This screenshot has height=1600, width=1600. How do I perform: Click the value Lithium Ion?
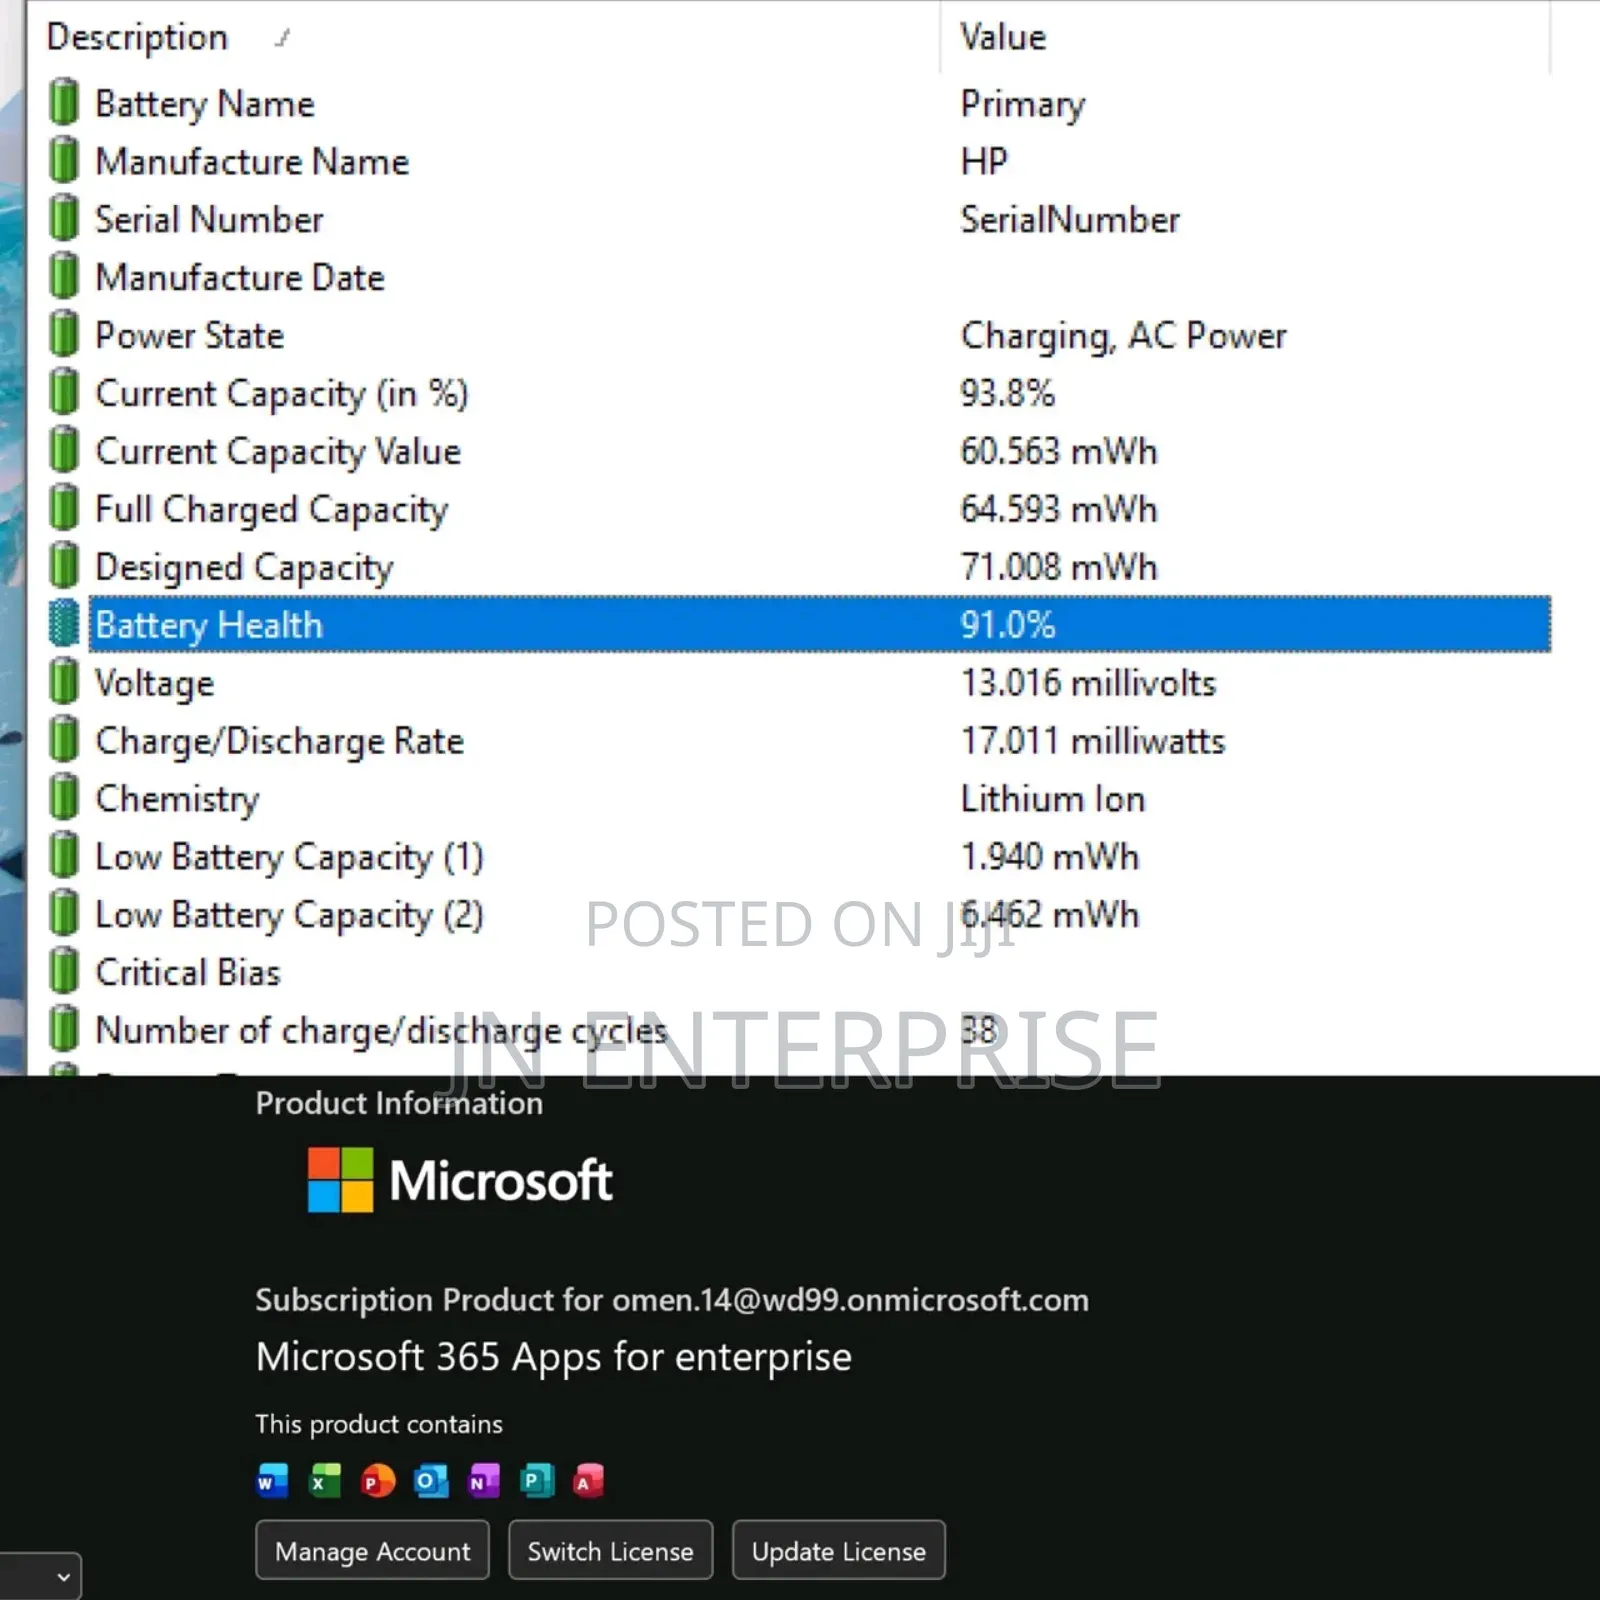1052,799
